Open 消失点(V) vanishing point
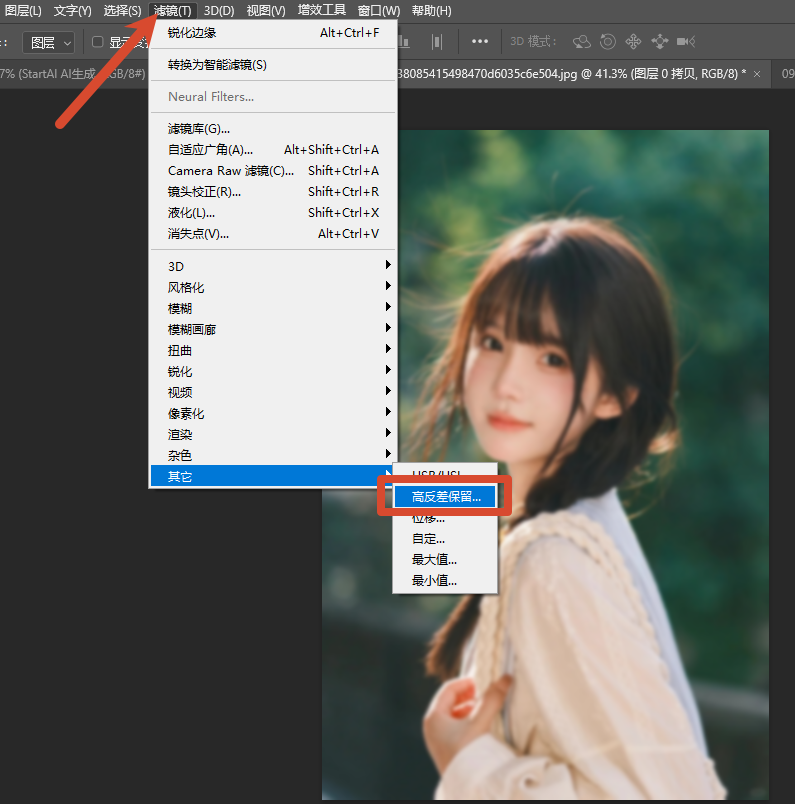This screenshot has height=804, width=795. tap(273, 234)
